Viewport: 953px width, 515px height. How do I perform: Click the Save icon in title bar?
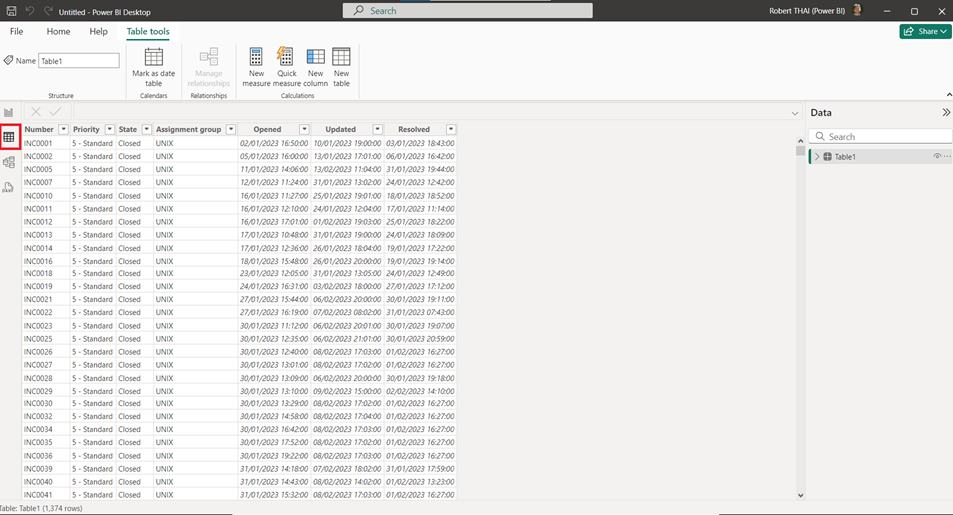click(12, 11)
